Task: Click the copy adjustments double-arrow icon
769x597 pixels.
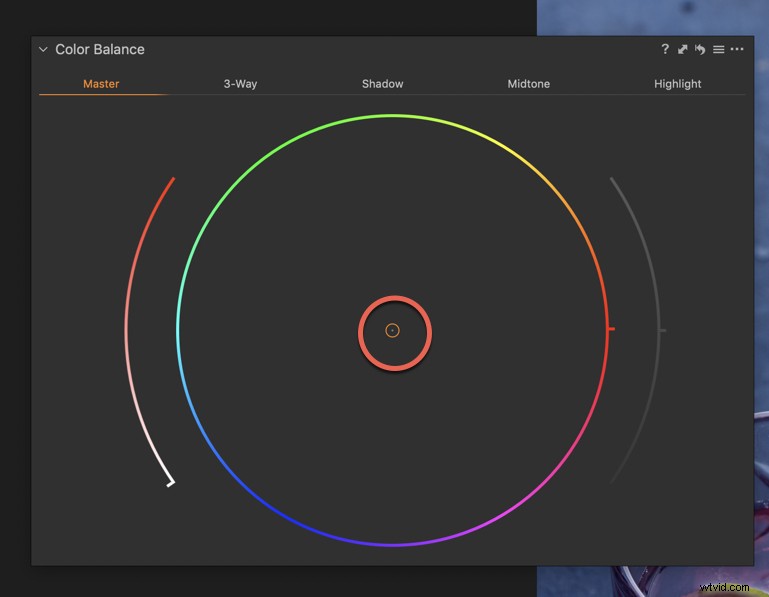Action: pyautogui.click(x=682, y=50)
